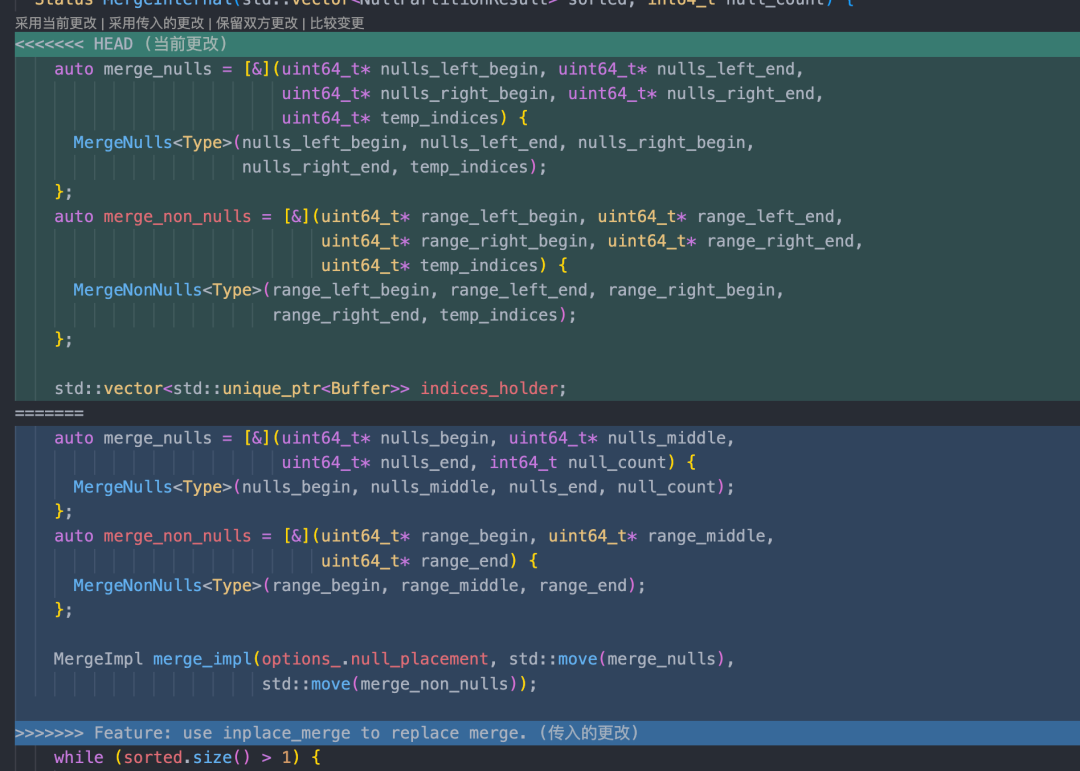Screen dimensions: 1080x771
Task: Click 'uint64_t* temp_indices' parameter of HEAD merge_non_nulls lambda
Action: (429, 266)
